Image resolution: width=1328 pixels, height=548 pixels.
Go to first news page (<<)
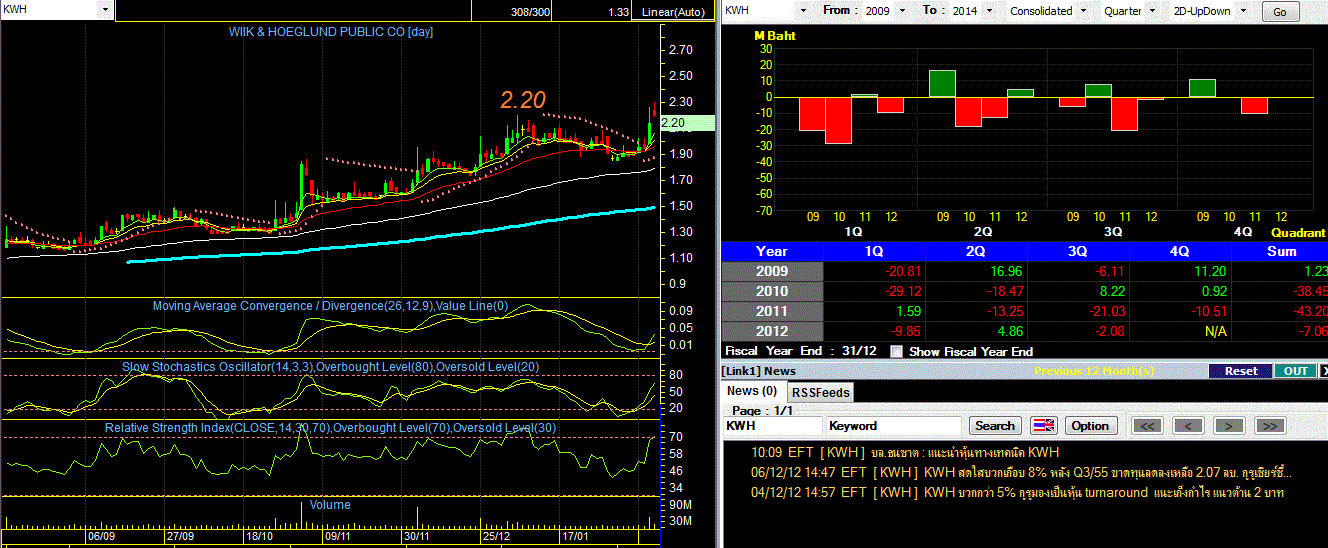(1147, 425)
